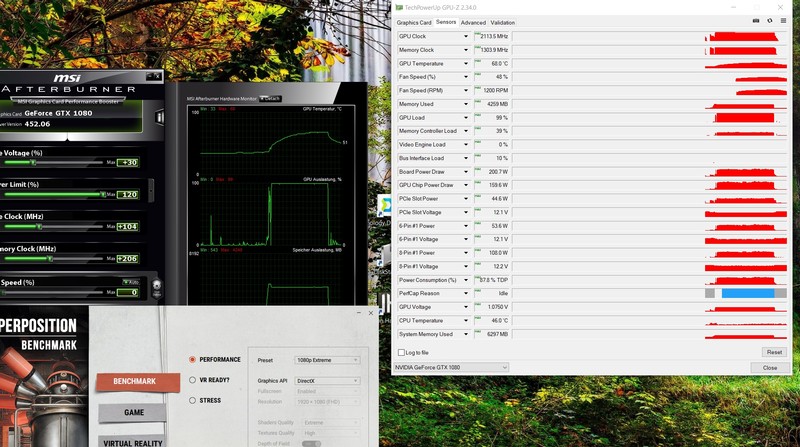Open the Fan Speed (%) sensor dropdown
This screenshot has height=447, width=800.
[x=465, y=77]
